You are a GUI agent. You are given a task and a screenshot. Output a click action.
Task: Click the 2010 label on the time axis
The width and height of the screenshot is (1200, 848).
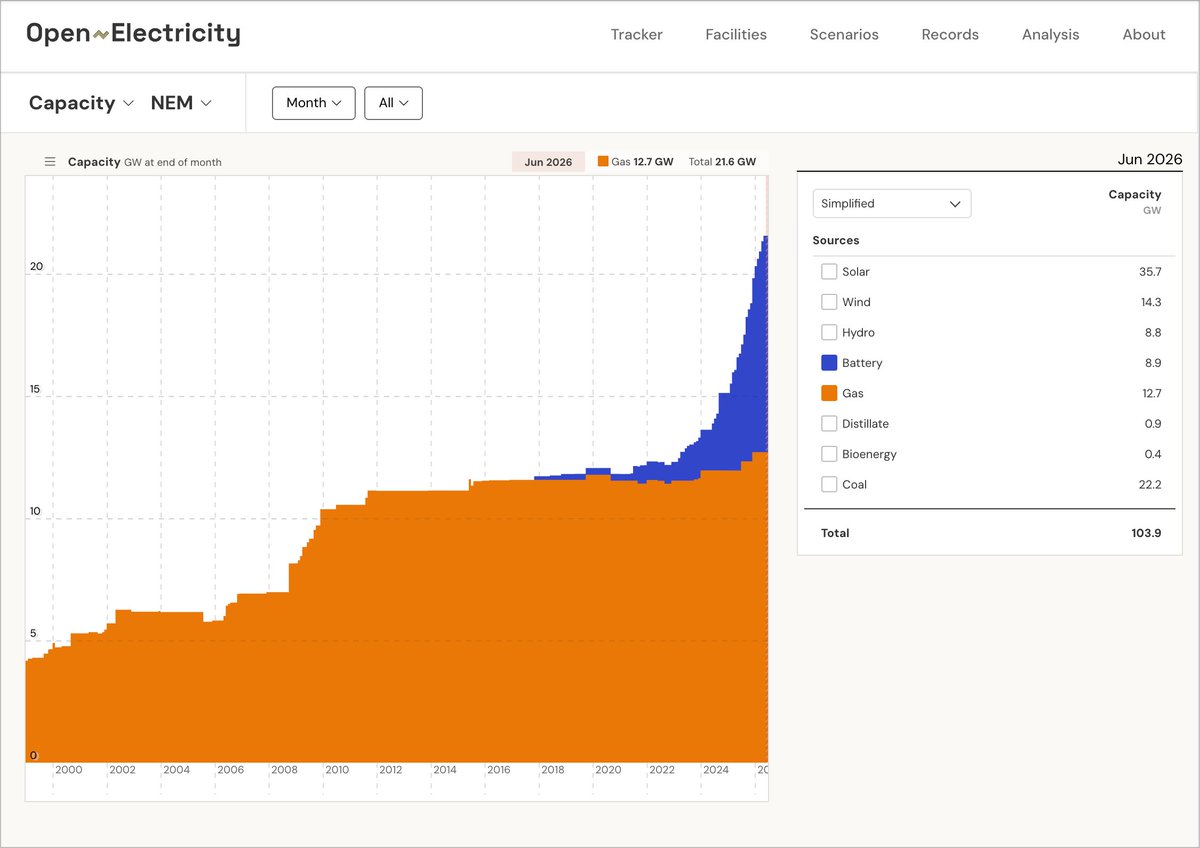(337, 770)
